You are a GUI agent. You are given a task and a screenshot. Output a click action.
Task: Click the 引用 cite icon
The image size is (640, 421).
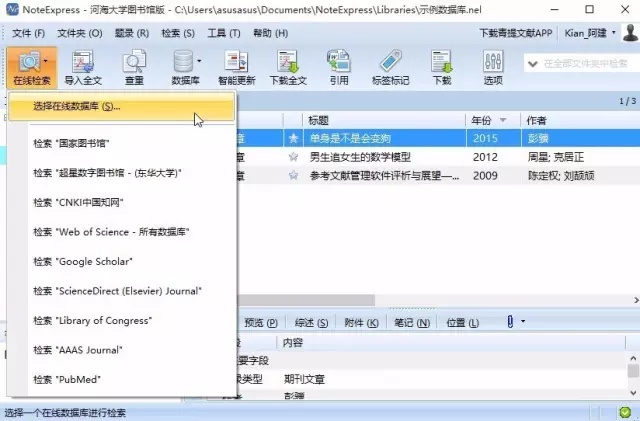tap(339, 62)
